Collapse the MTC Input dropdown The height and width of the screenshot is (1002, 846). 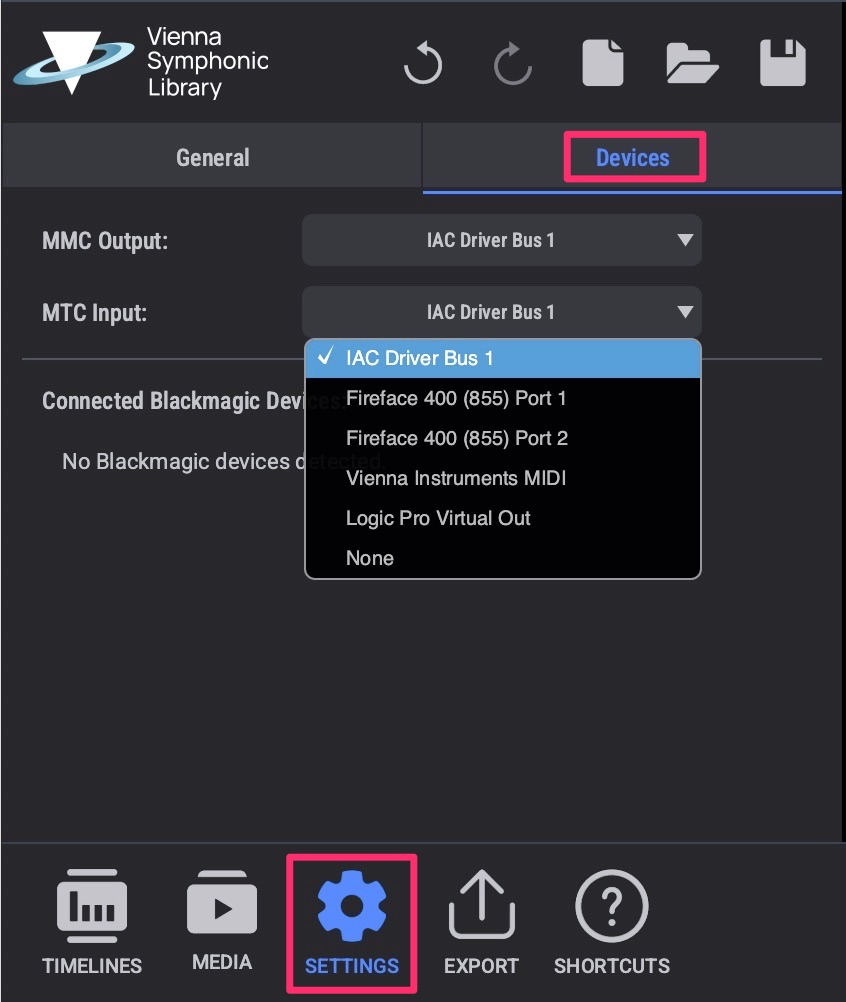502,312
